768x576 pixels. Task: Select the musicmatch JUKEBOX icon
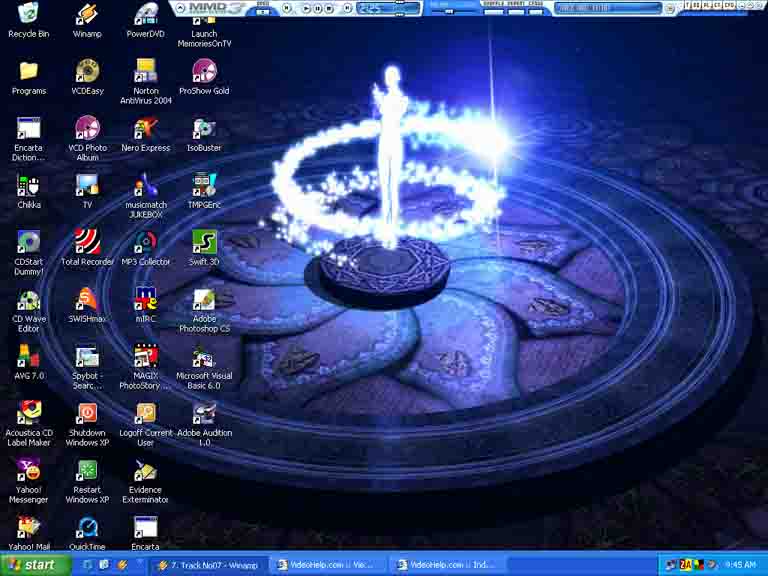(x=145, y=196)
